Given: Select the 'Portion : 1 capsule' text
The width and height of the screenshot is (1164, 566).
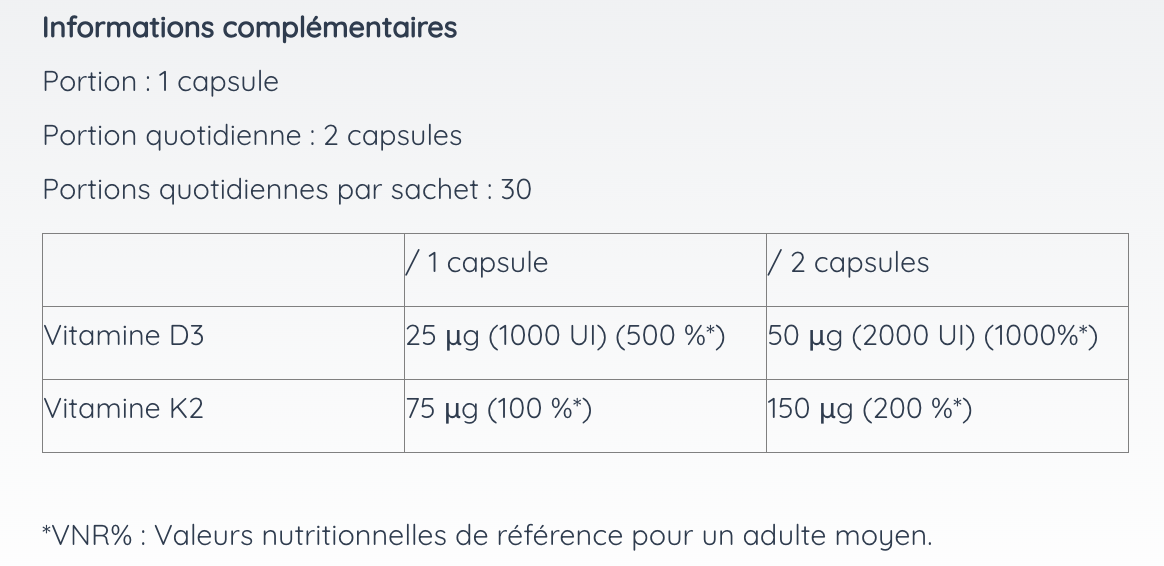Looking at the screenshot, I should [x=160, y=82].
